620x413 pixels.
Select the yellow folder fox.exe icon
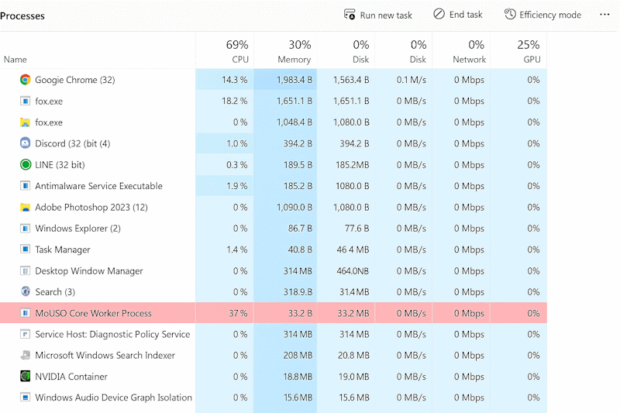pyautogui.click(x=25, y=123)
